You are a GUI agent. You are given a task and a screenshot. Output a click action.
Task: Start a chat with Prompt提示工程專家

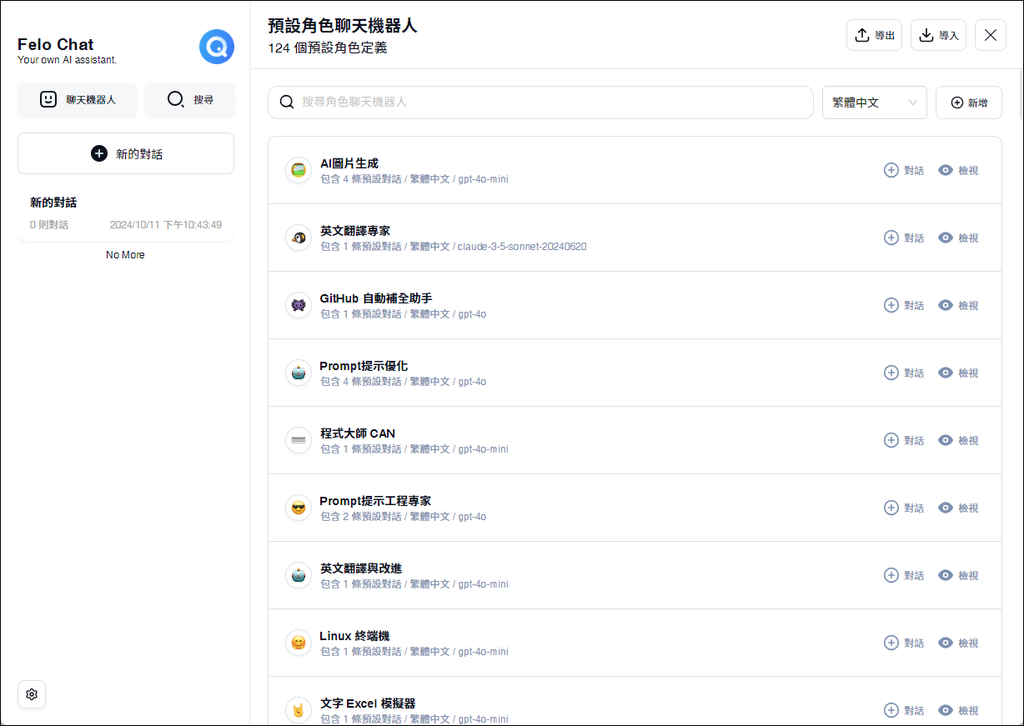pyautogui.click(x=904, y=507)
